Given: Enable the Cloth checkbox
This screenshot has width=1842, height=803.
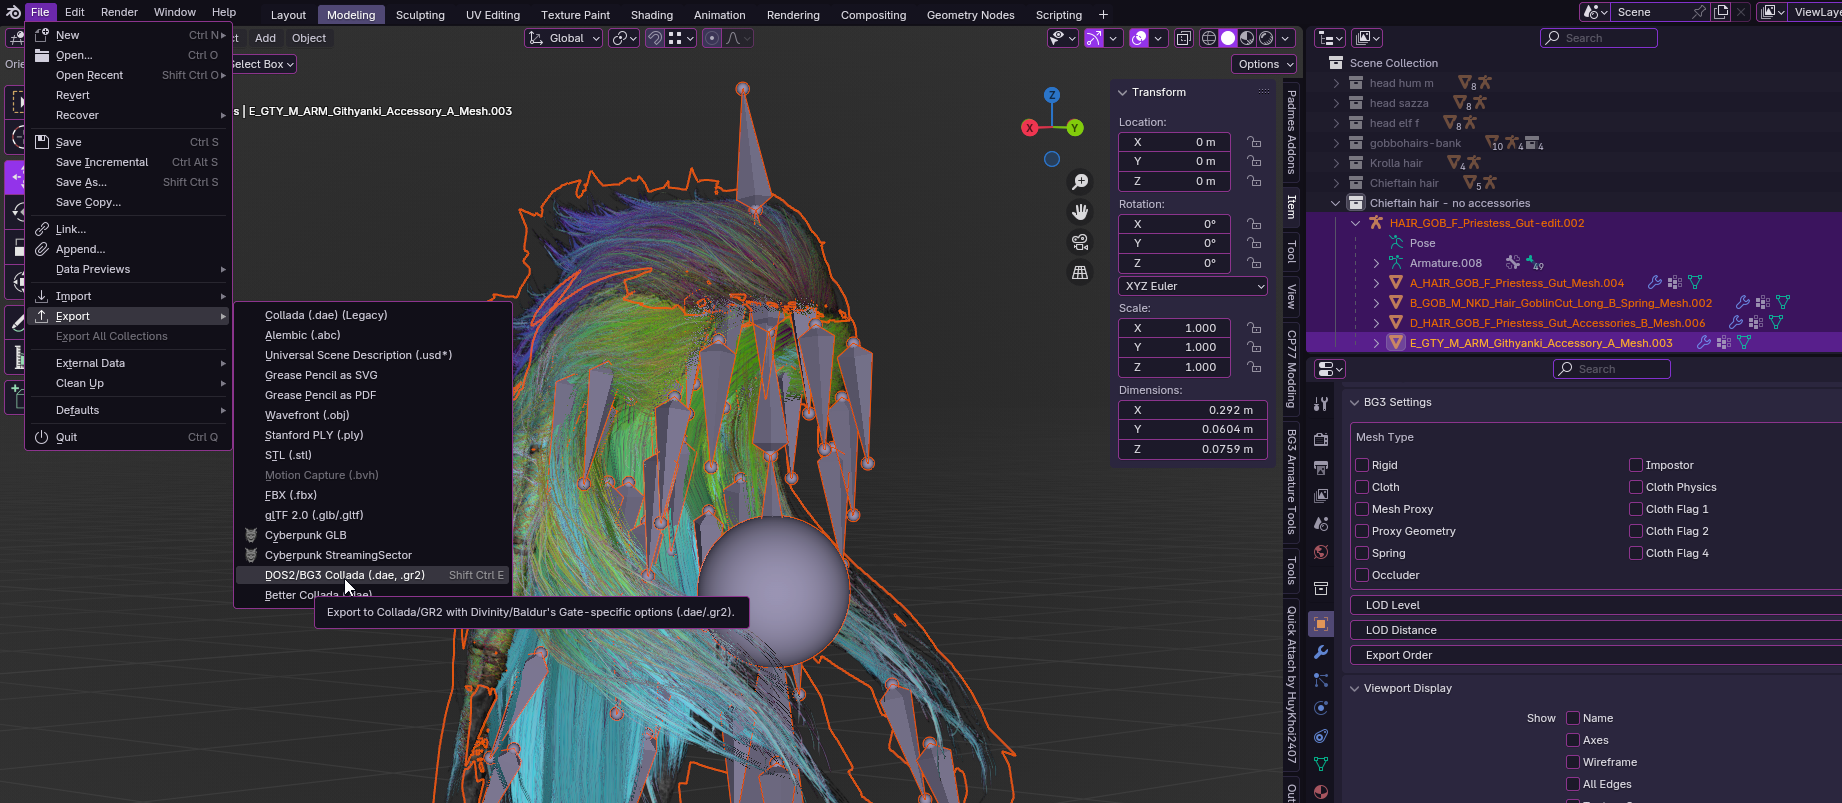Looking at the screenshot, I should (x=1362, y=487).
